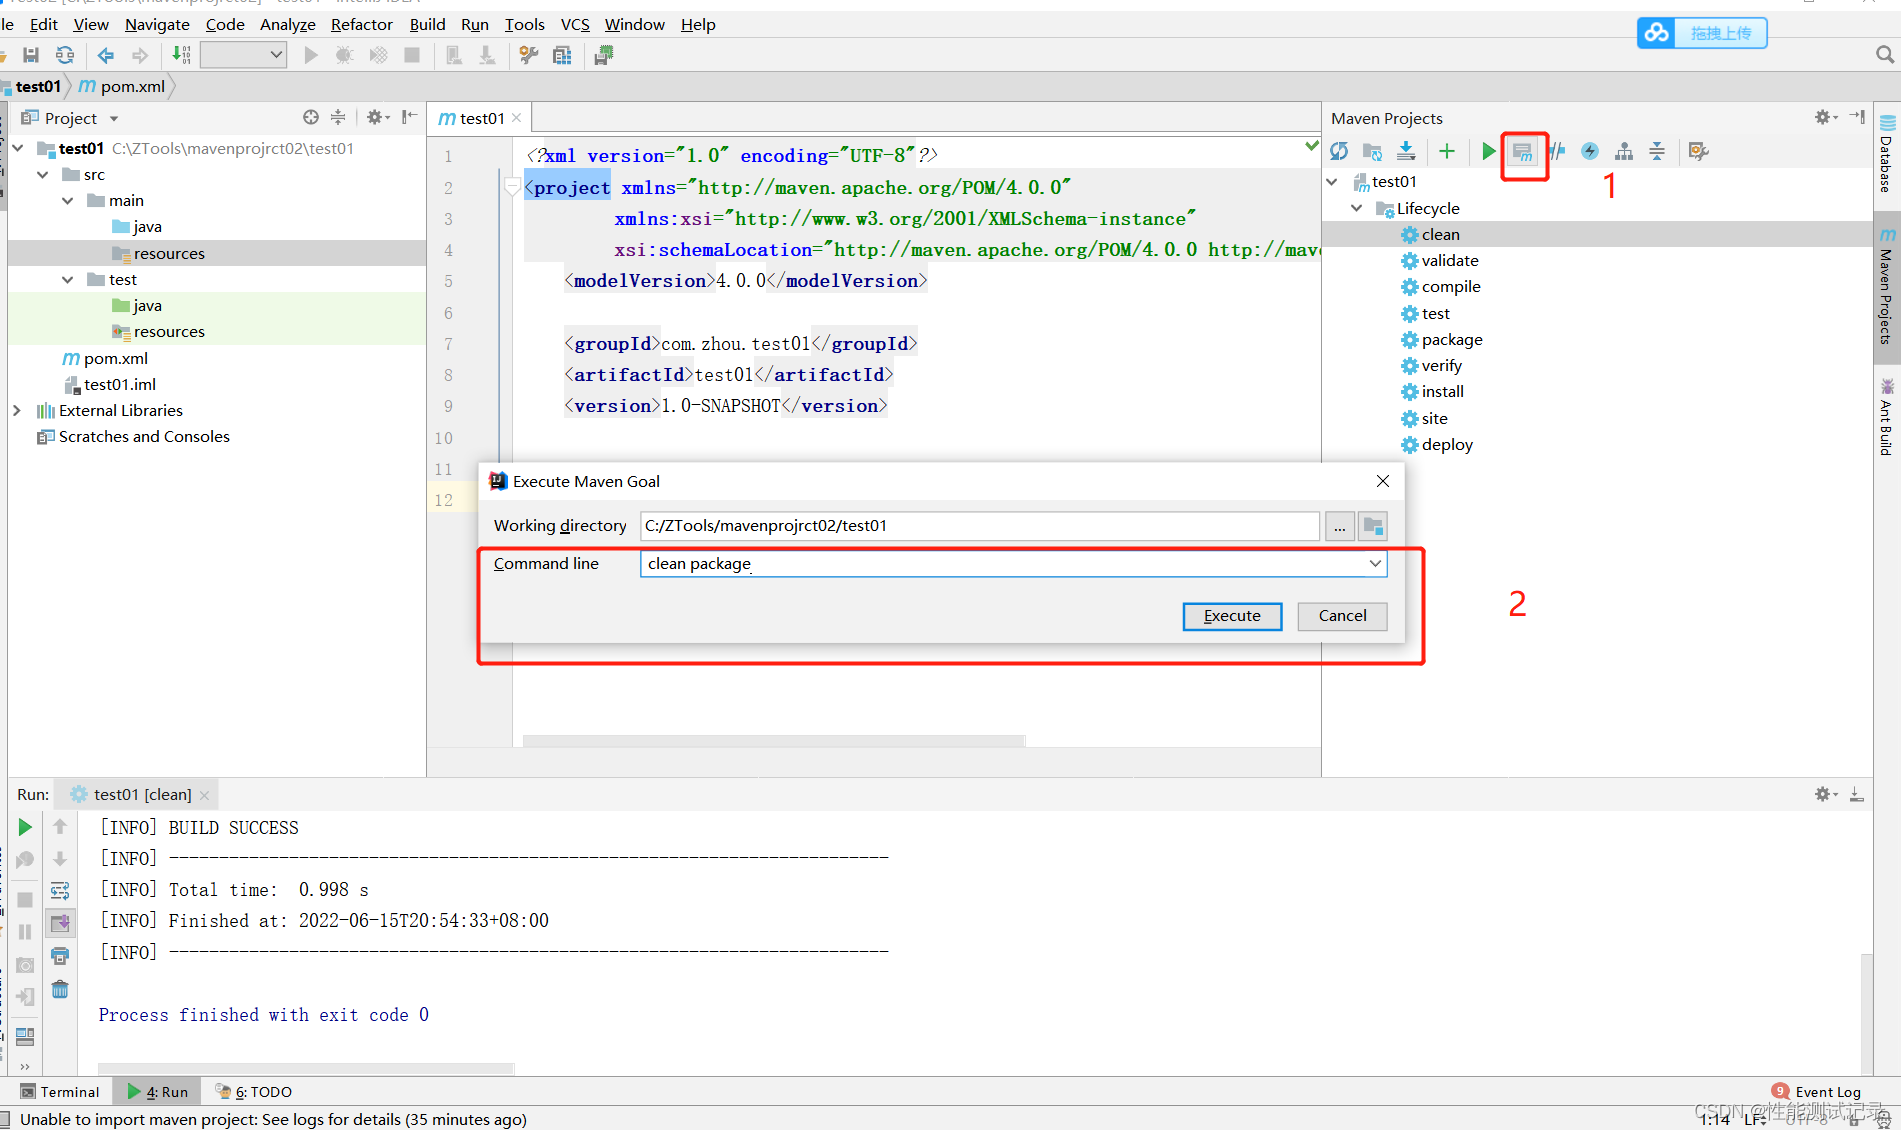Click the Synchronize icon in main toolbar

[65, 55]
